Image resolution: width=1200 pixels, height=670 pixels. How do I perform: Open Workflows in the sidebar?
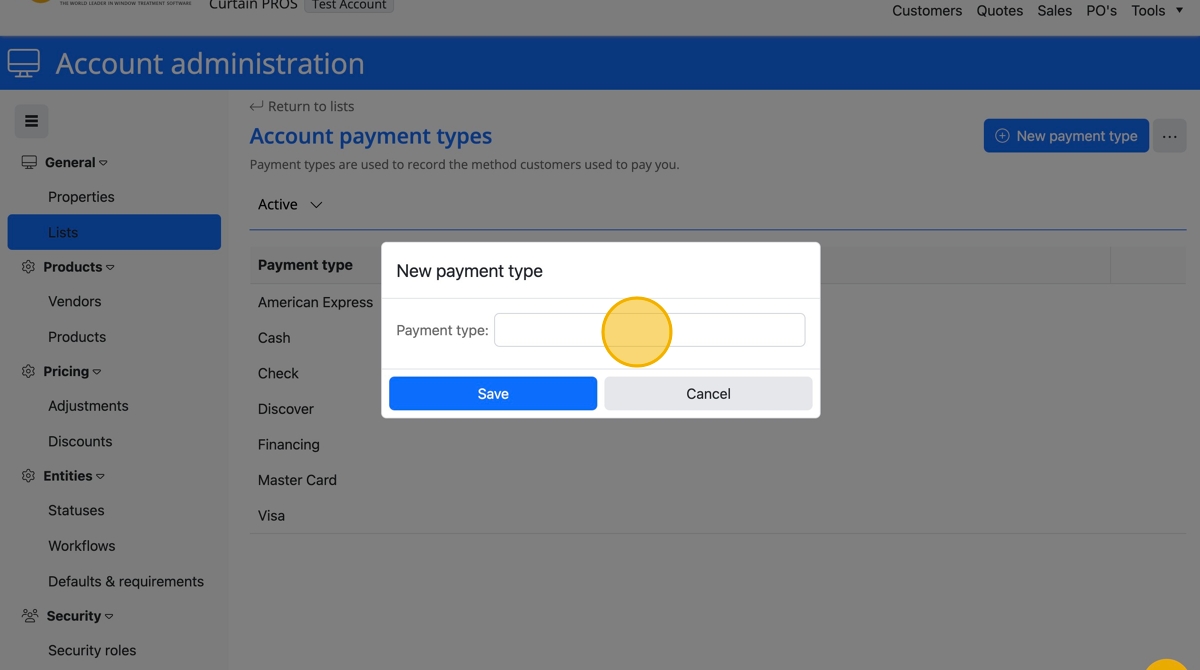[81, 546]
